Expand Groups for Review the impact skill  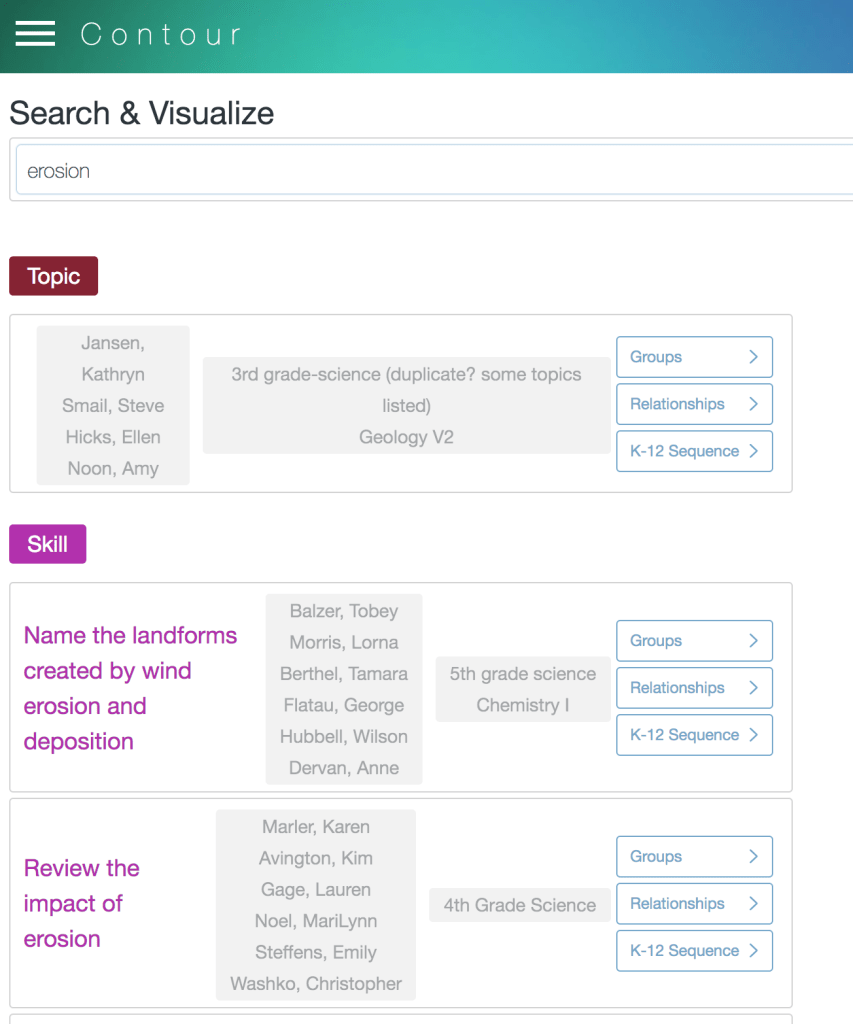point(694,857)
